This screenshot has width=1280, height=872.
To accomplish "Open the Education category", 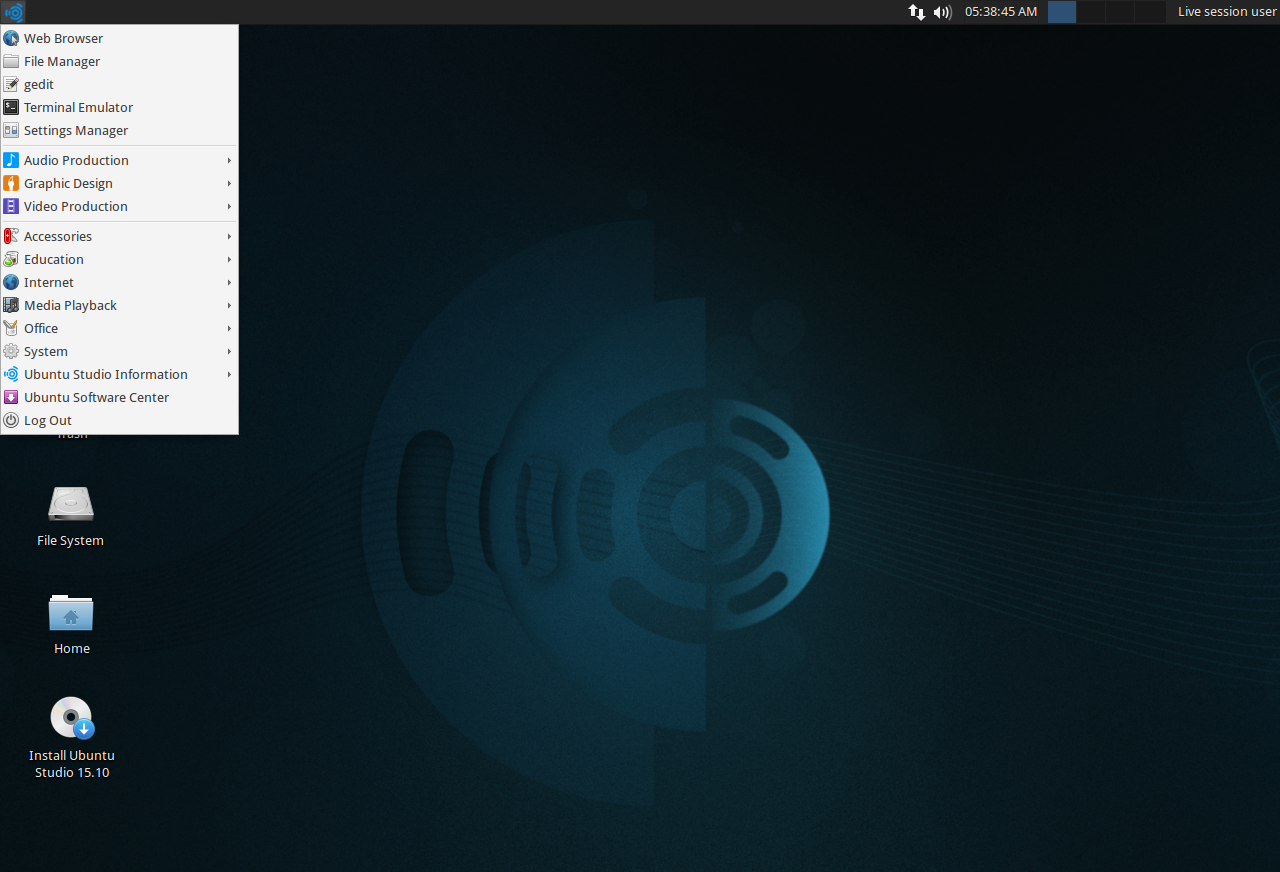I will (x=54, y=259).
